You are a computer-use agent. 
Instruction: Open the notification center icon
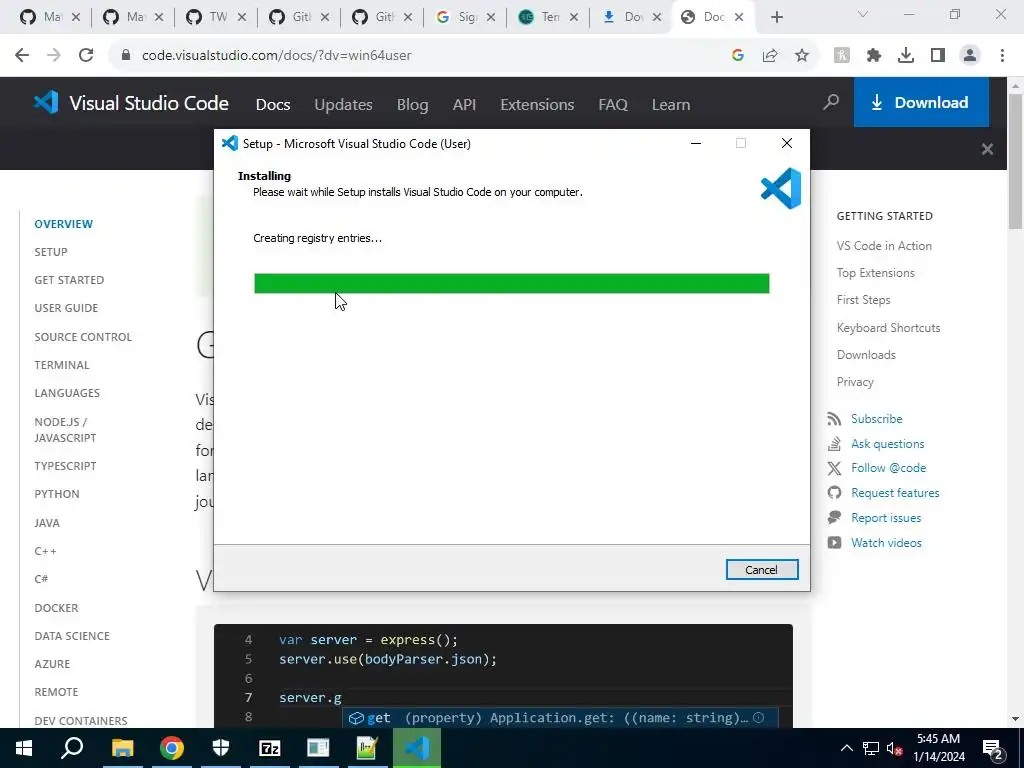[993, 748]
